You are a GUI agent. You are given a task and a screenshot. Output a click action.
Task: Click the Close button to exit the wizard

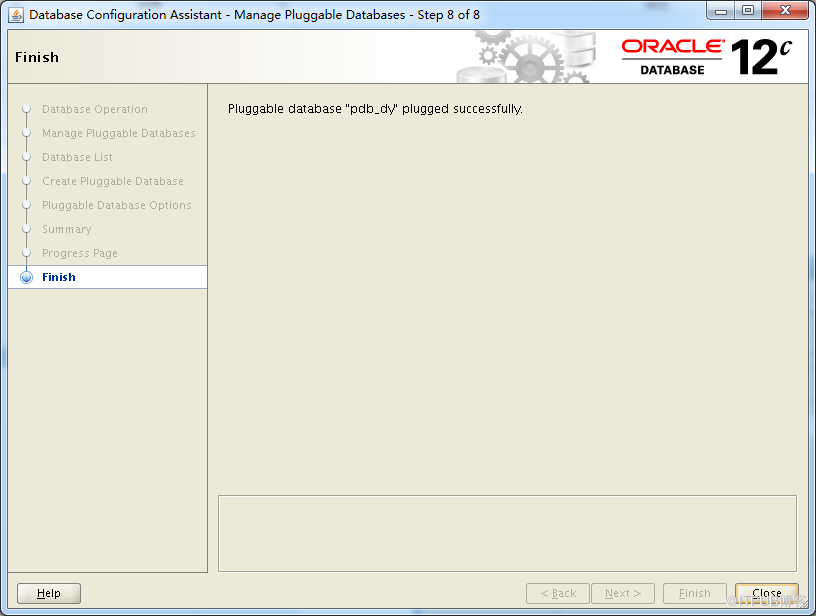click(767, 593)
